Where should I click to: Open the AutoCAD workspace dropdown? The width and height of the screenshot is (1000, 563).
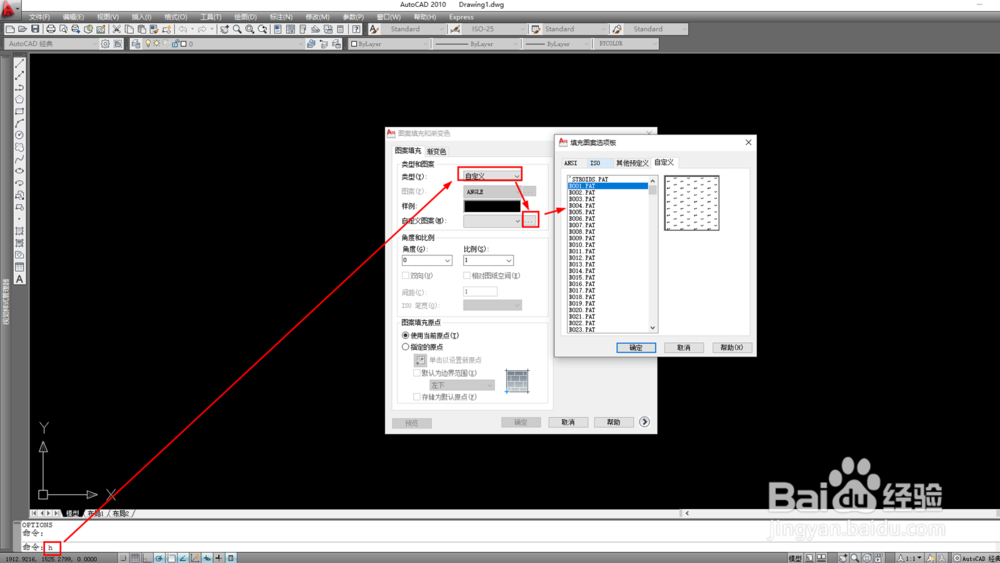[x=52, y=44]
